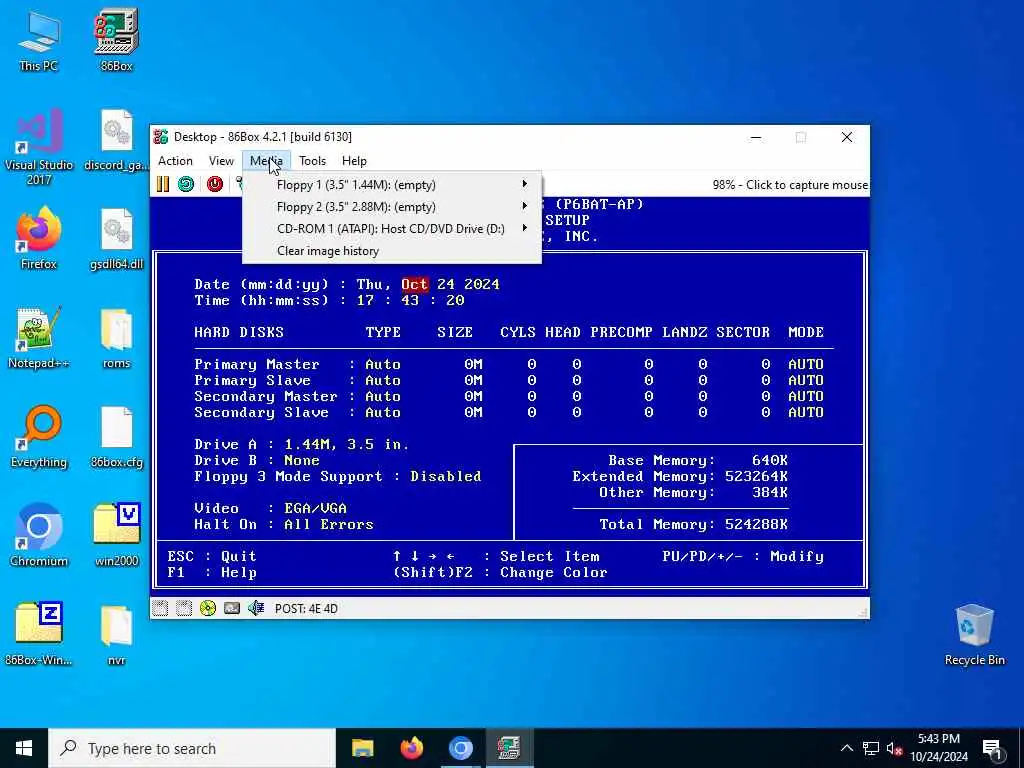Select the gsdll64.dll file icon

(x=116, y=239)
